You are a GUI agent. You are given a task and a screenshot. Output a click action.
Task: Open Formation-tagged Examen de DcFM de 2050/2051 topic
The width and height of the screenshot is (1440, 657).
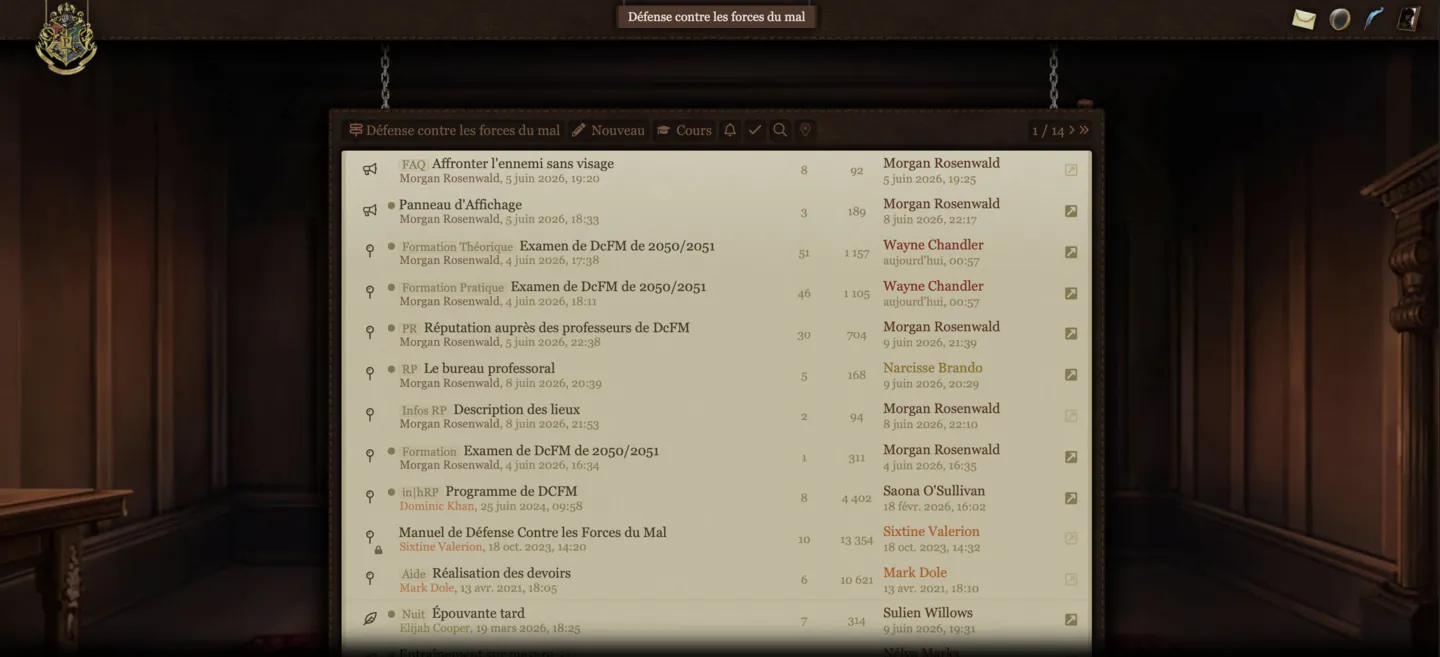tap(561, 451)
